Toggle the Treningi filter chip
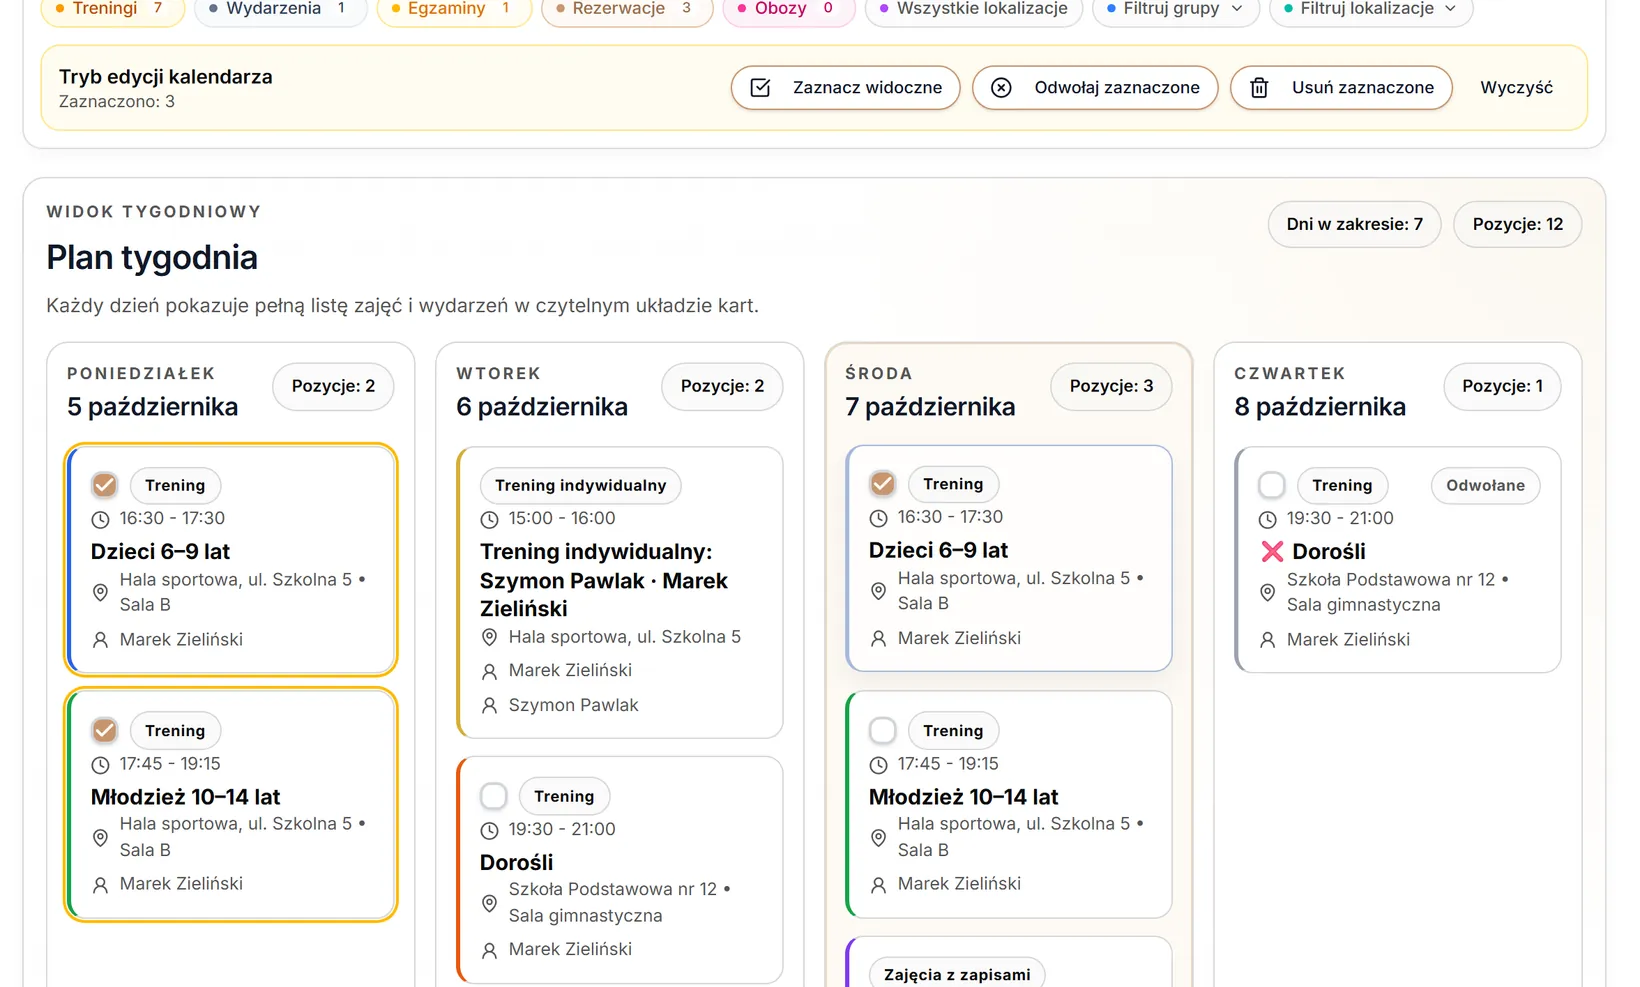This screenshot has width=1640, height=987. click(x=112, y=9)
